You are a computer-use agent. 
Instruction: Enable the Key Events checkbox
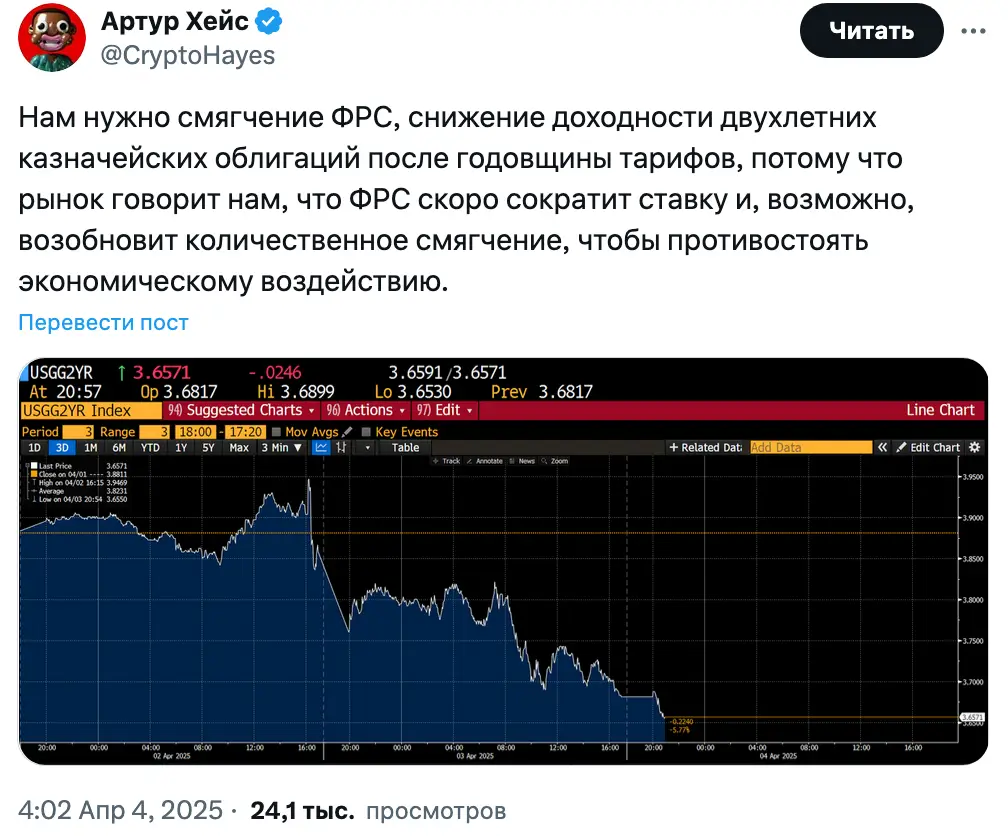[x=366, y=432]
